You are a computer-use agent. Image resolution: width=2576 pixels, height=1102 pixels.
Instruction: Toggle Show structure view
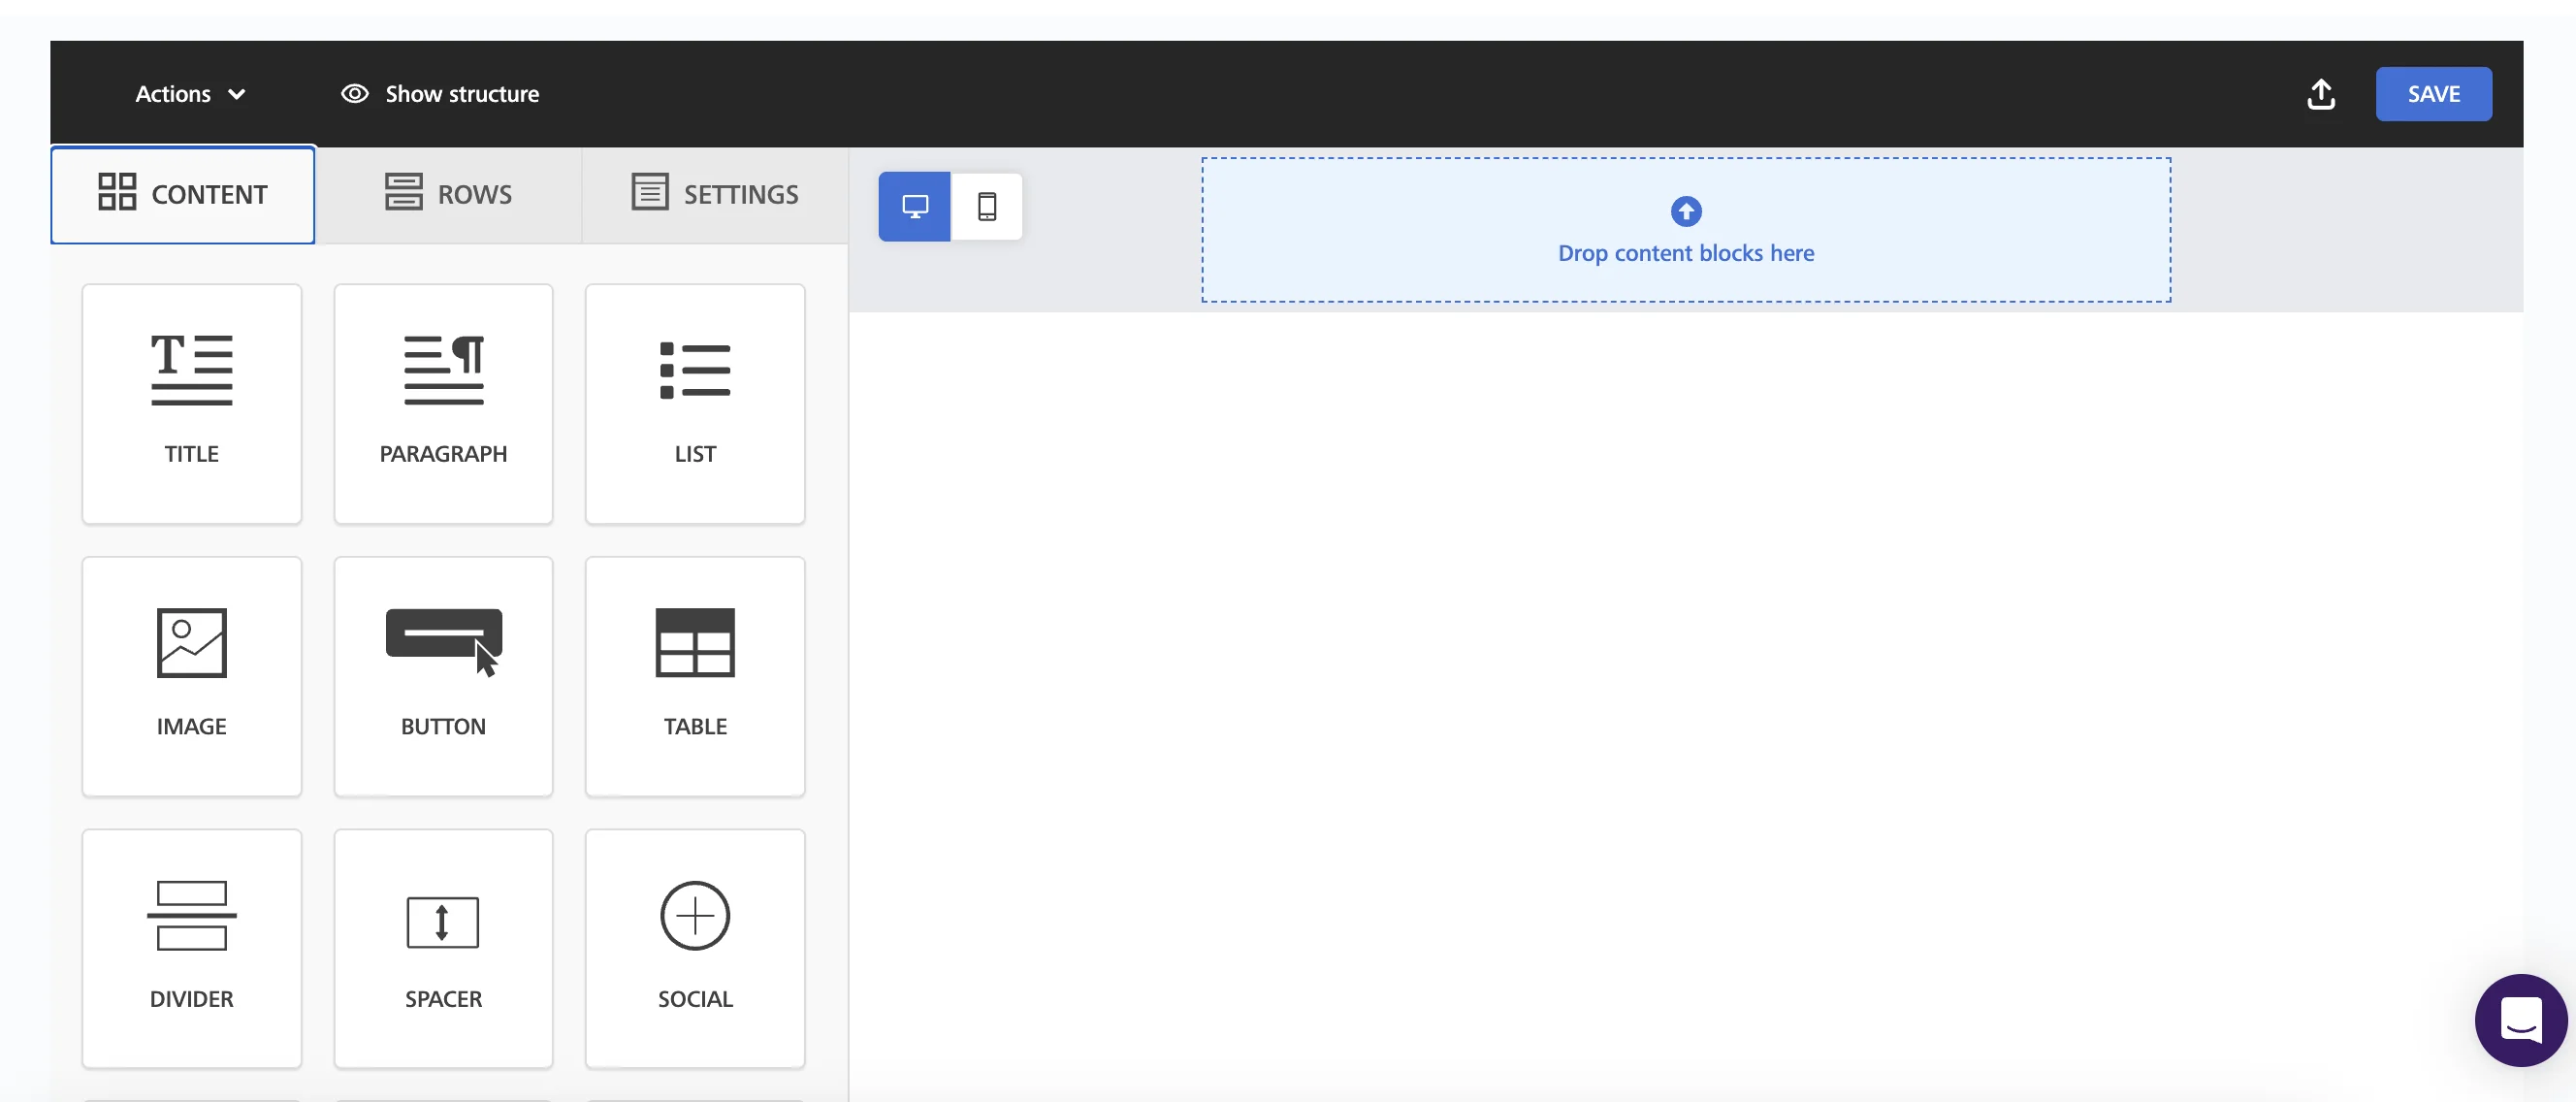(440, 94)
